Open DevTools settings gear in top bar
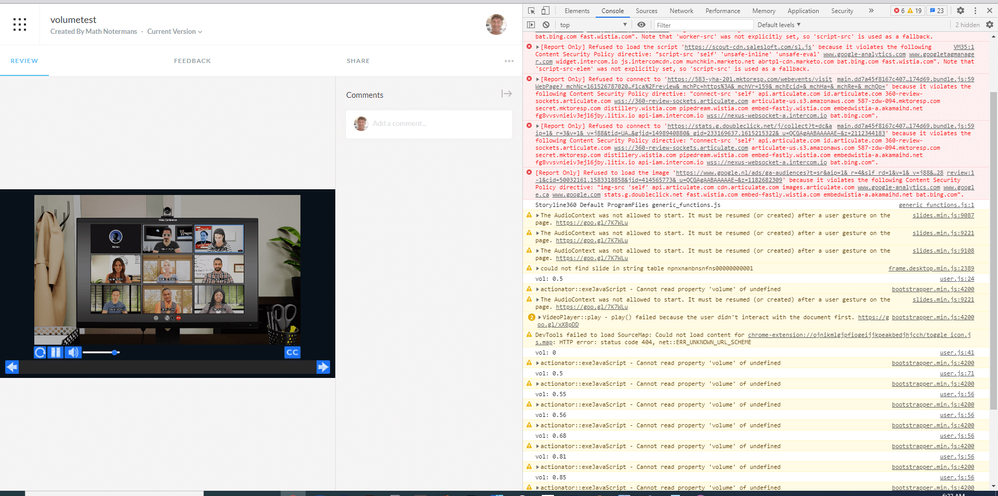Screen dimensions: 998x496 960,11
